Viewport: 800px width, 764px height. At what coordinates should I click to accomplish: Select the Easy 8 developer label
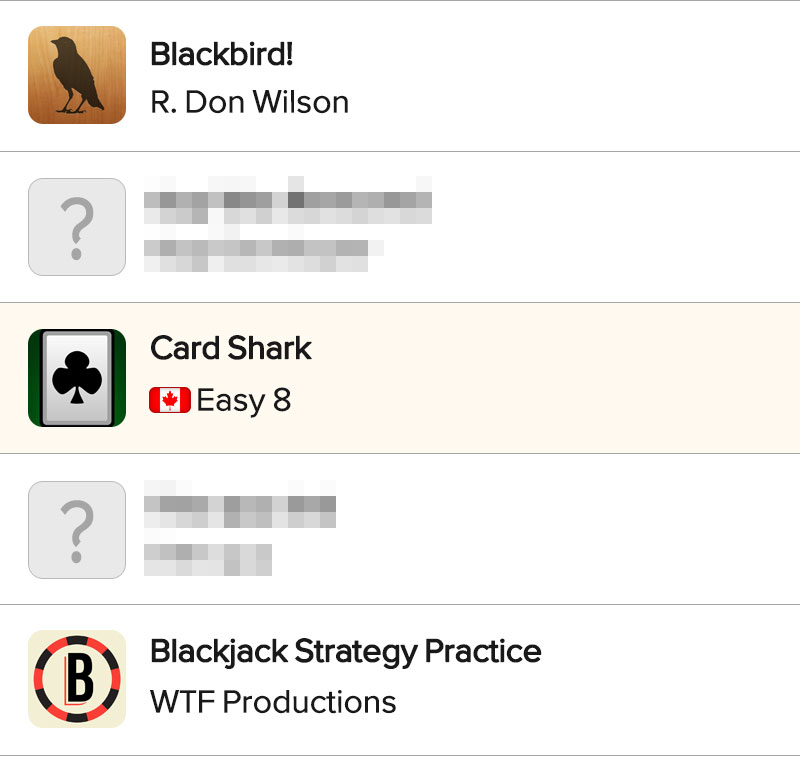244,401
